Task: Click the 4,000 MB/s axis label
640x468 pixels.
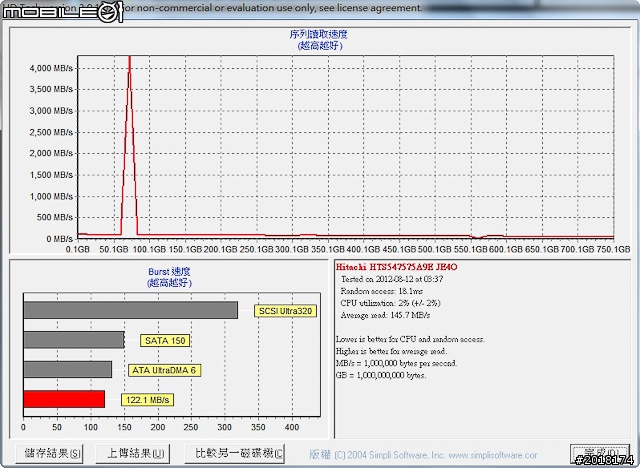Action: click(51, 68)
